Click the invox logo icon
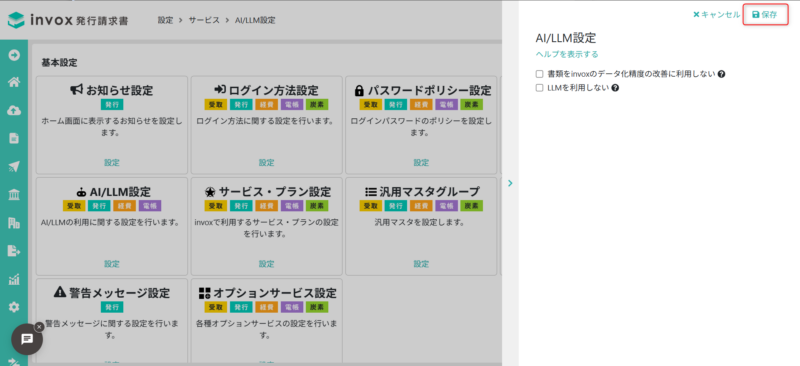This screenshot has width=800, height=366. [x=16, y=20]
